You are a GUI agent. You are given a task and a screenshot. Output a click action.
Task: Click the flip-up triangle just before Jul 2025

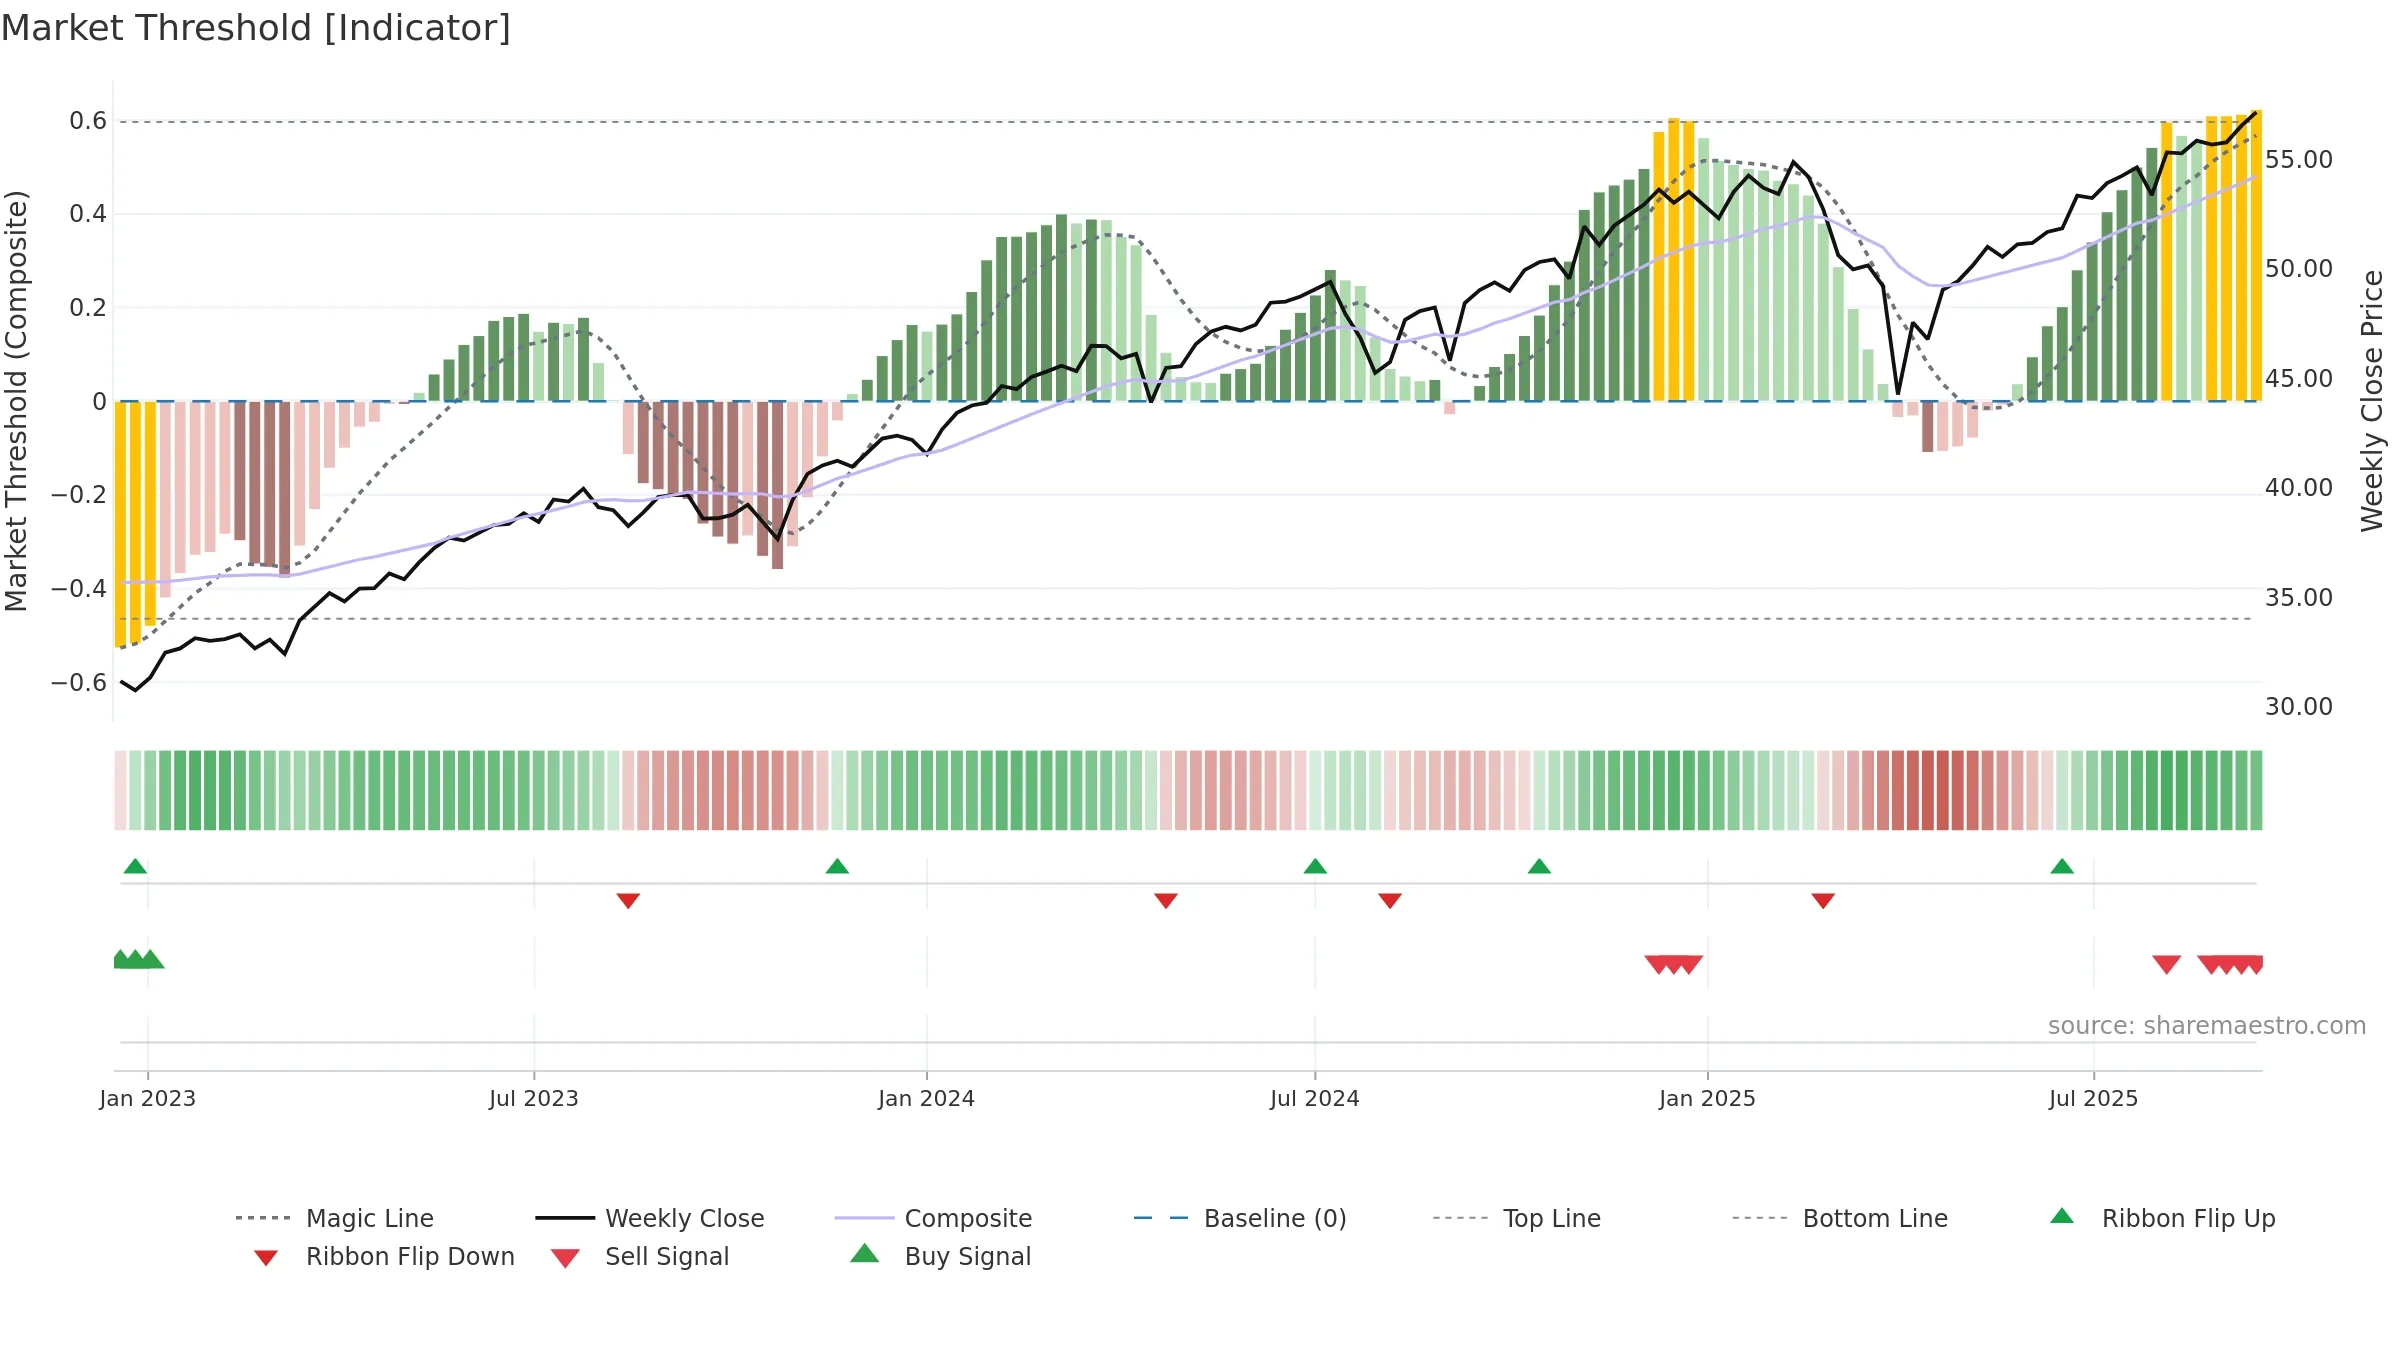(2062, 866)
